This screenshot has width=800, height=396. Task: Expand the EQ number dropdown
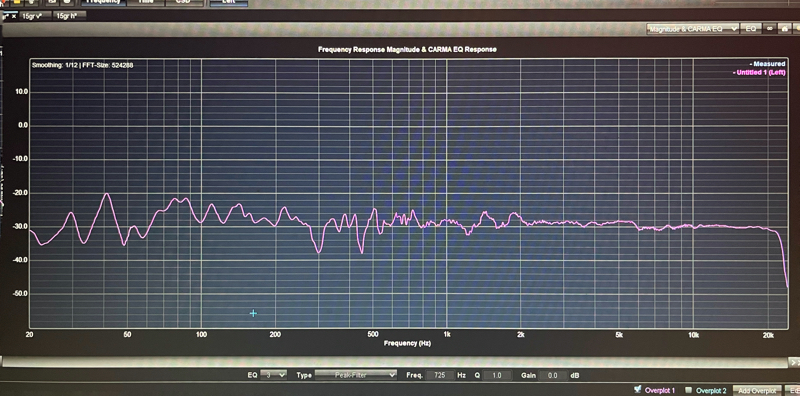point(274,375)
